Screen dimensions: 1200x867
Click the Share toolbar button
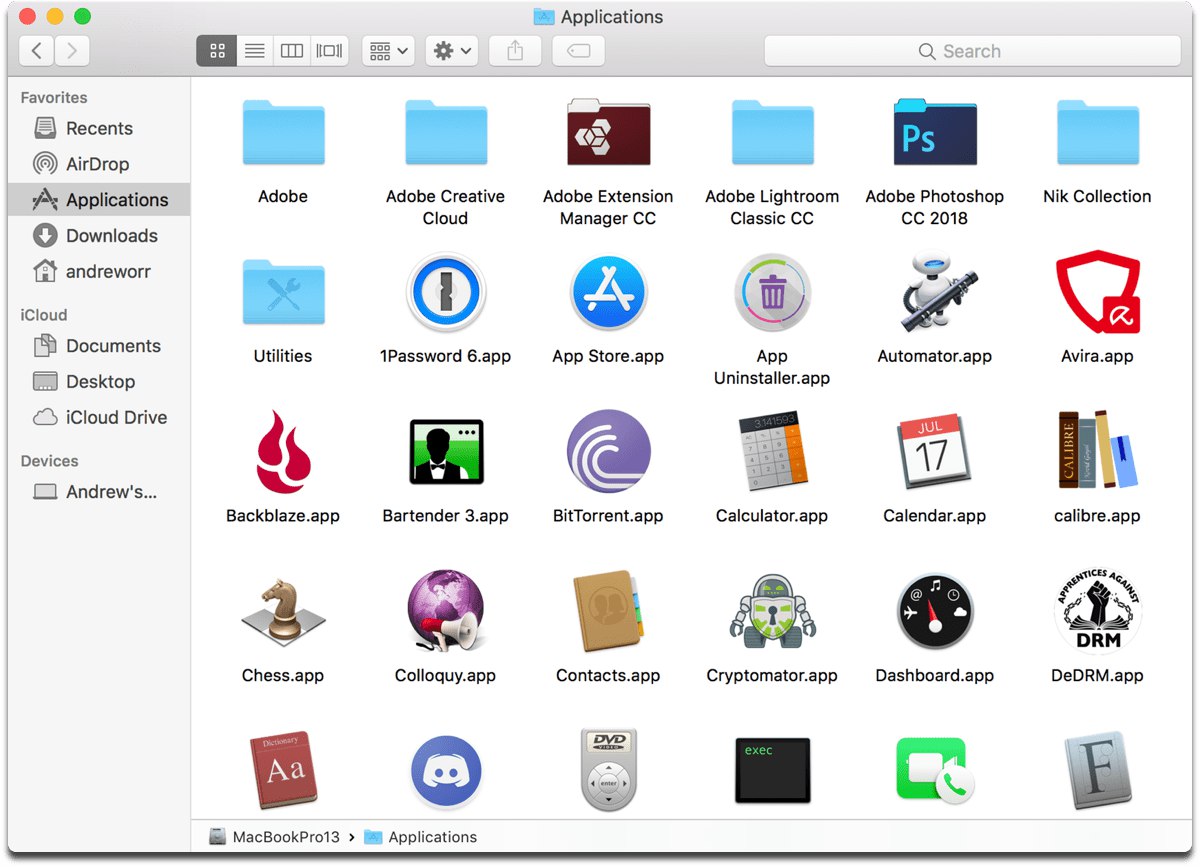coord(515,51)
